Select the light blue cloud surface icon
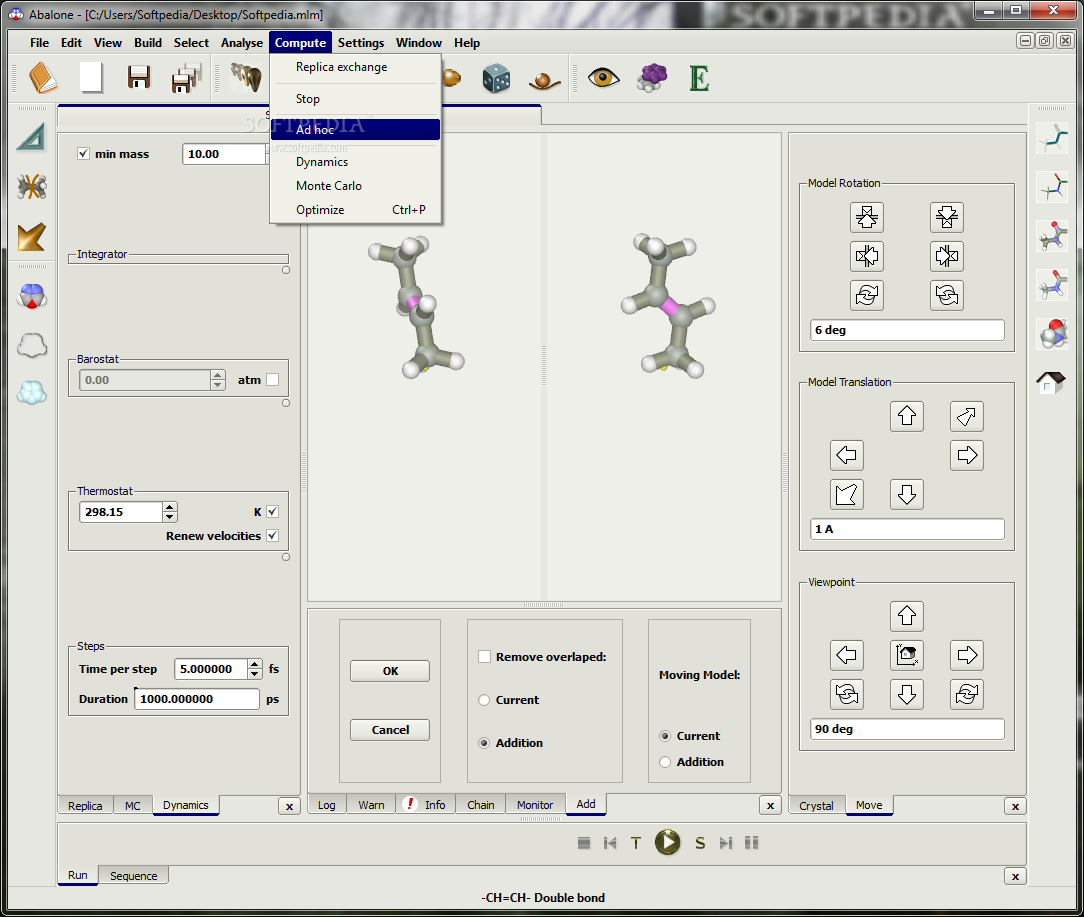 coord(32,393)
